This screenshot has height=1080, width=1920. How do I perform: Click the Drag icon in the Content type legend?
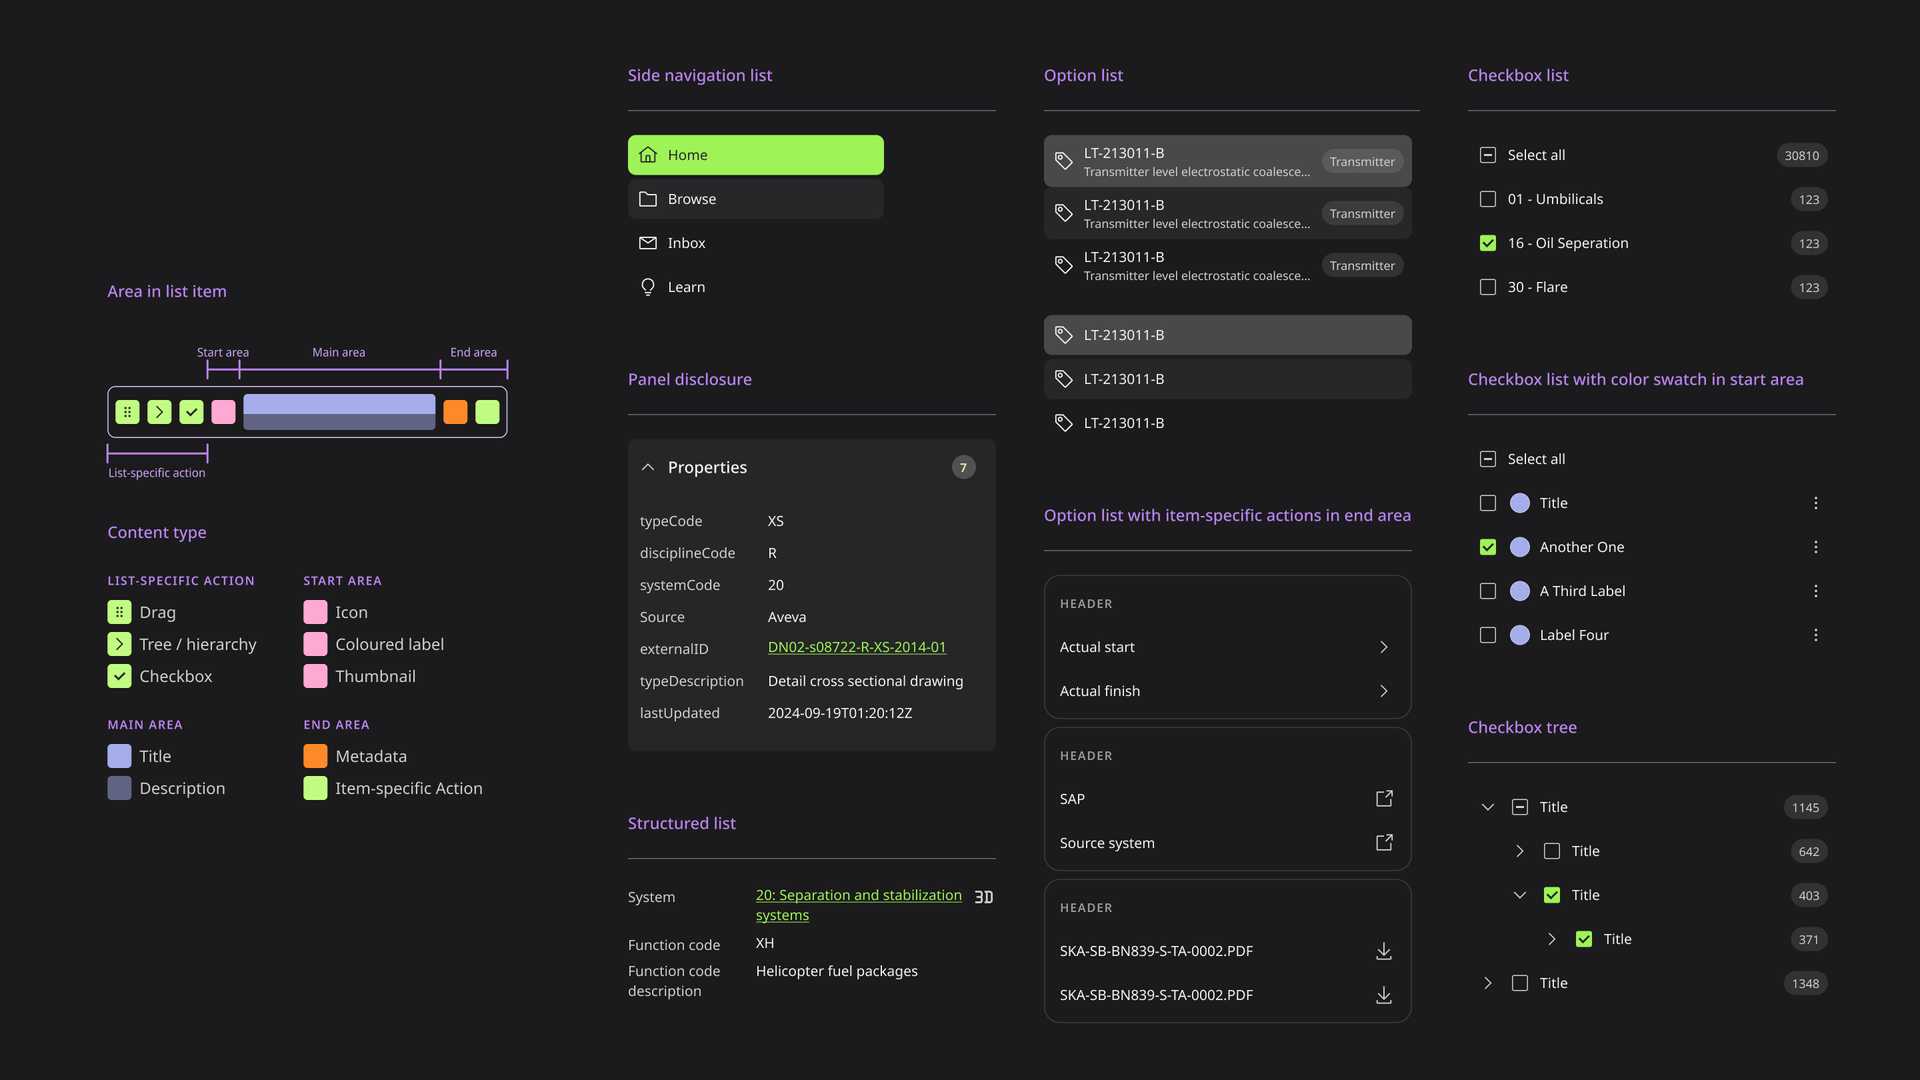pyautogui.click(x=119, y=612)
